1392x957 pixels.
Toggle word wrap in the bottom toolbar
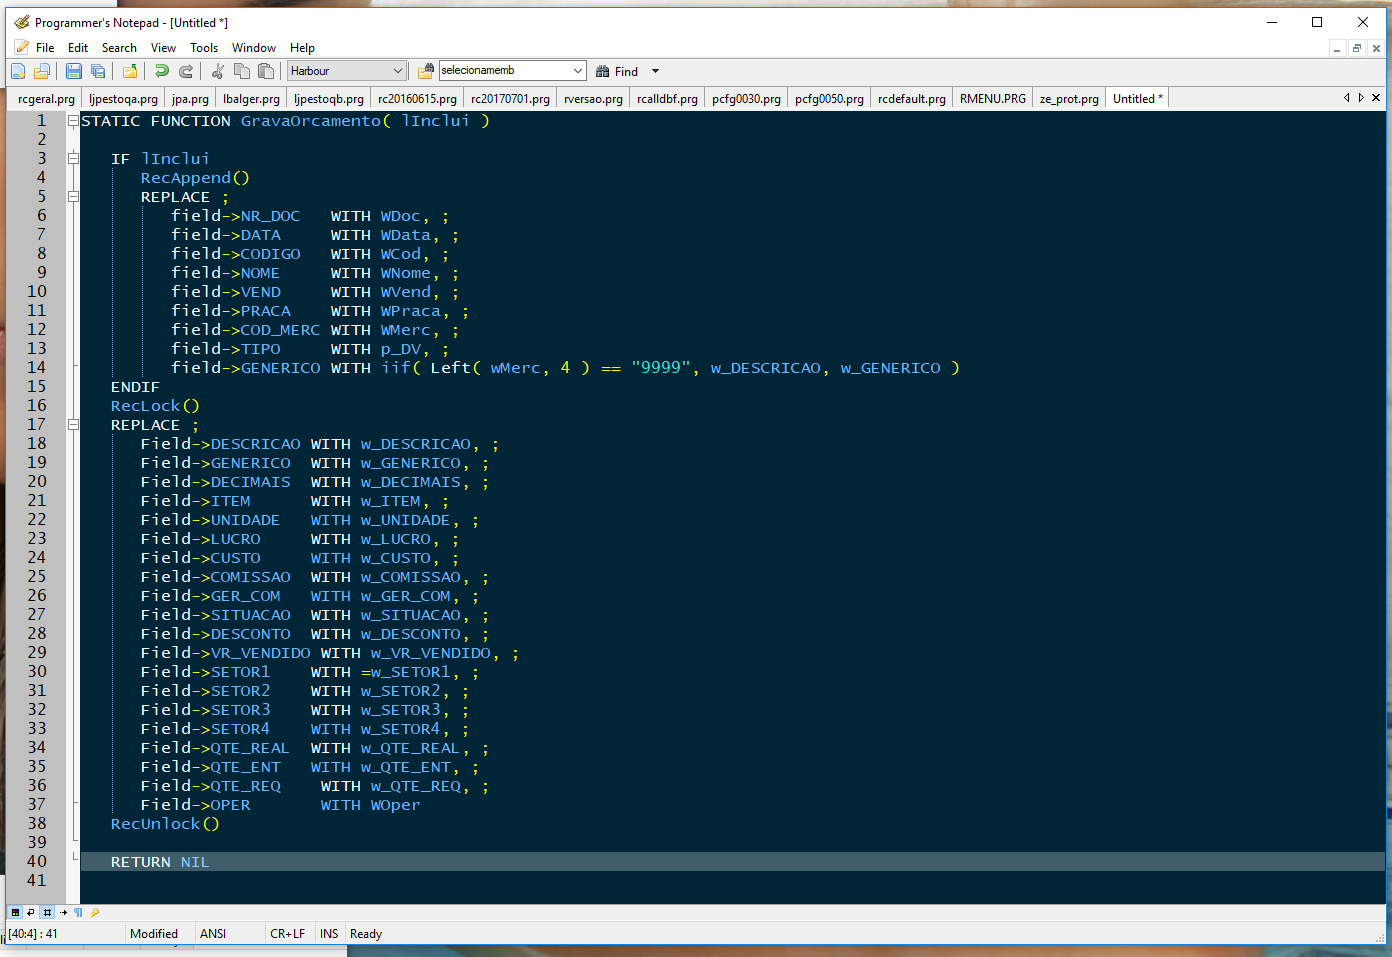point(31,912)
